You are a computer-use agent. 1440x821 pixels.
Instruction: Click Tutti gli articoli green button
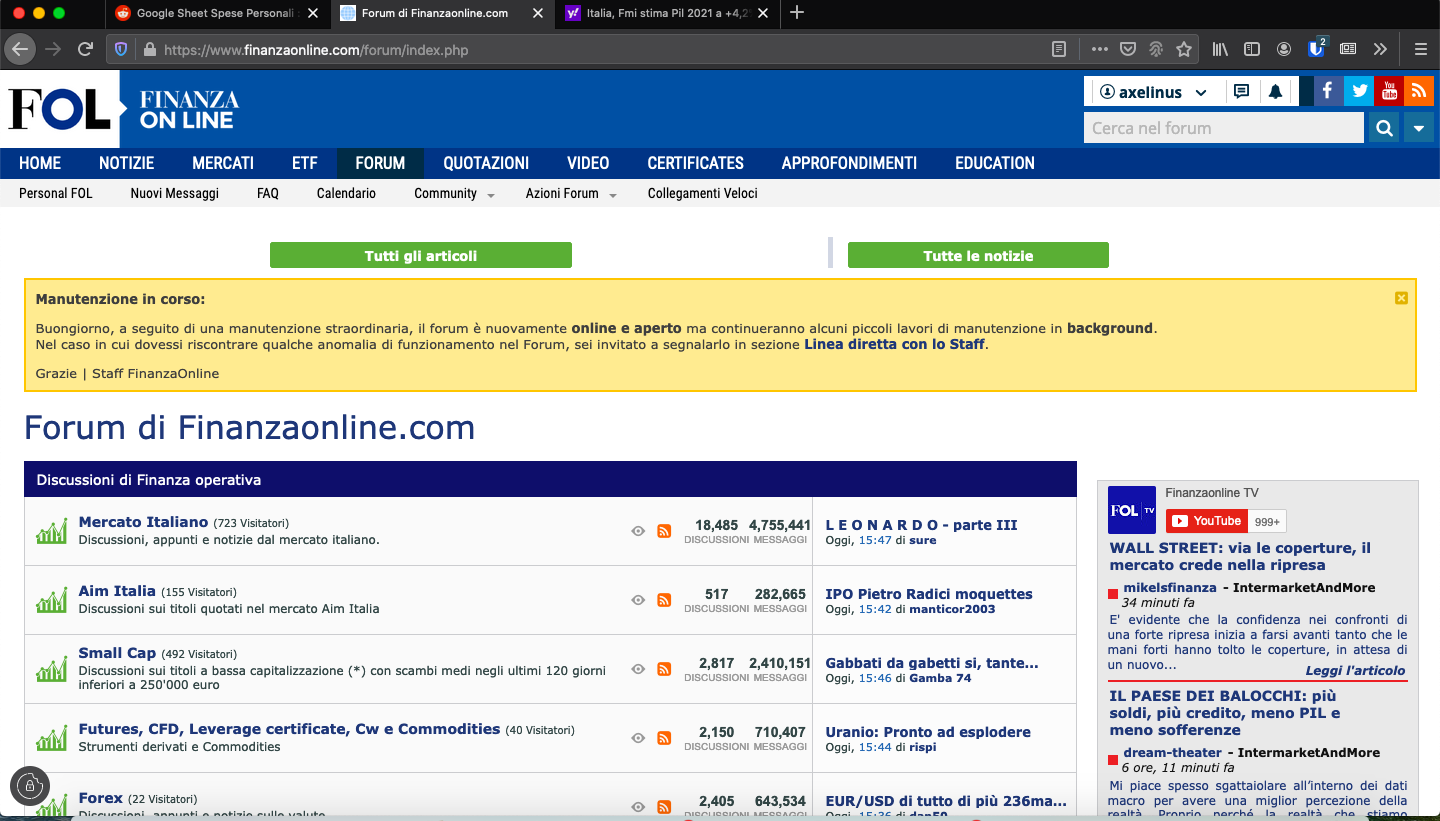coord(421,256)
